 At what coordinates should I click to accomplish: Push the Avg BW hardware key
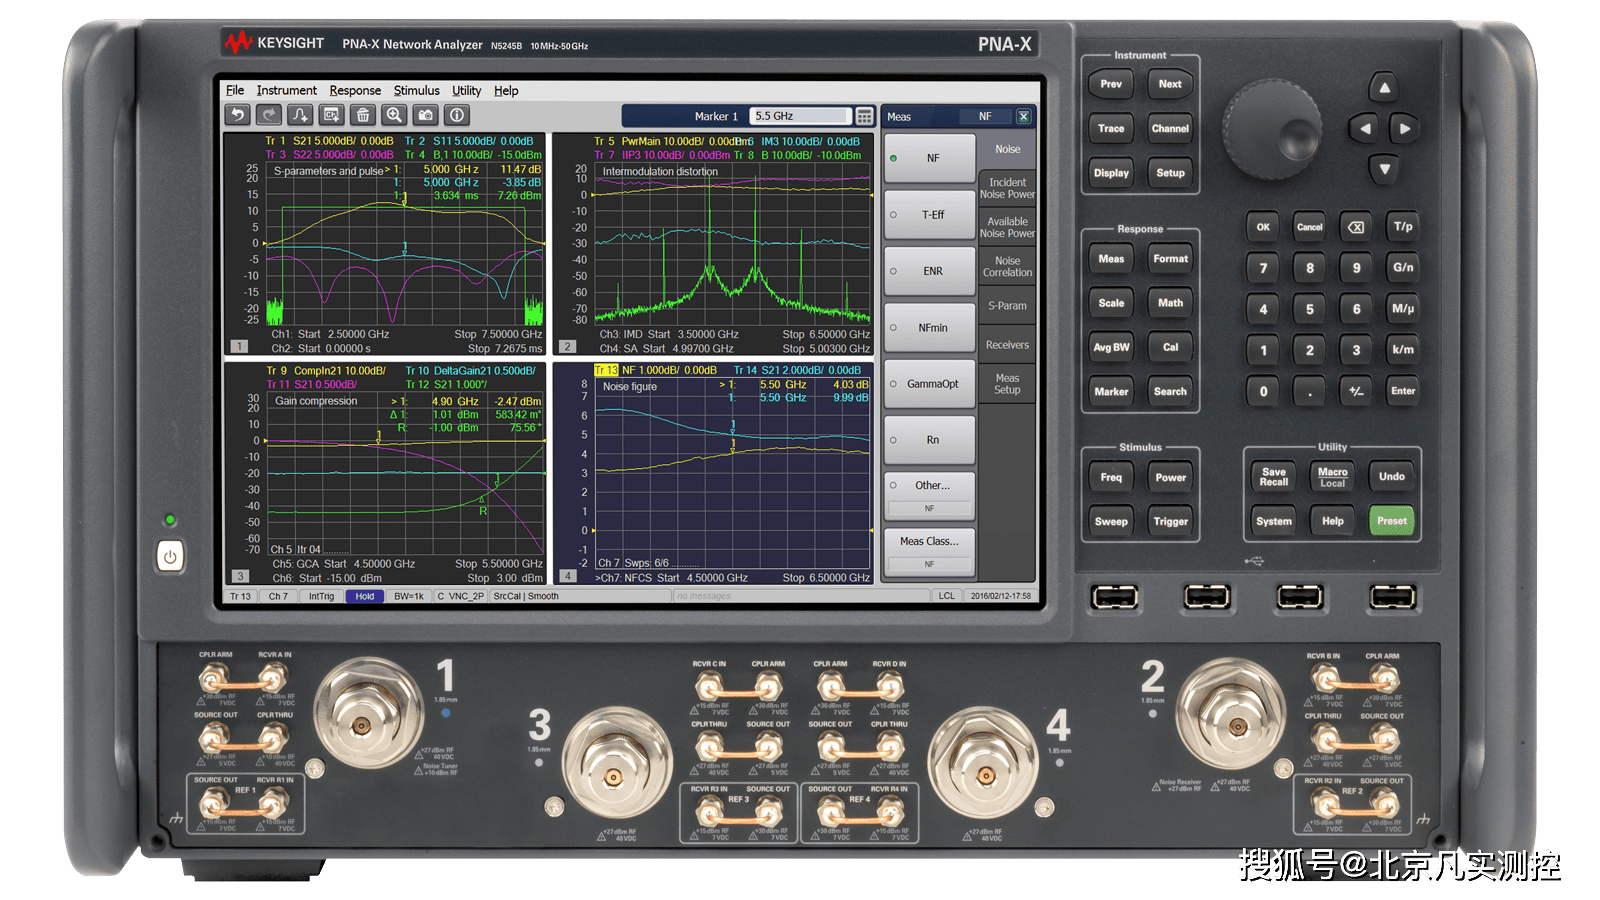1111,347
